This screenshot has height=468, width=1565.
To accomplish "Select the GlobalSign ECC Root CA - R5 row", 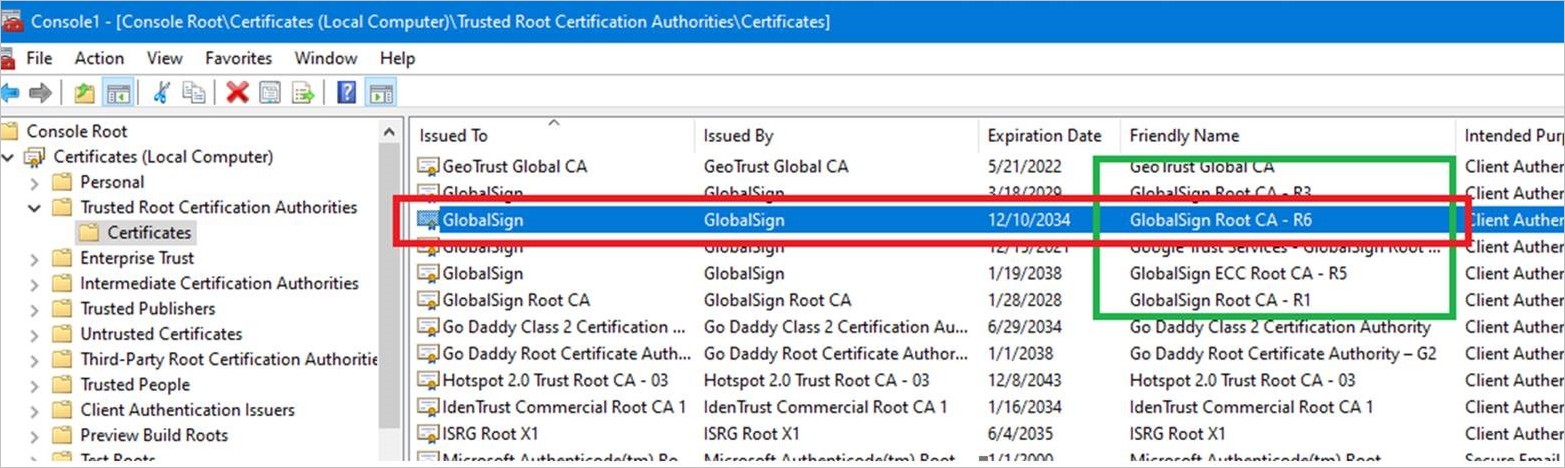I will [988, 273].
